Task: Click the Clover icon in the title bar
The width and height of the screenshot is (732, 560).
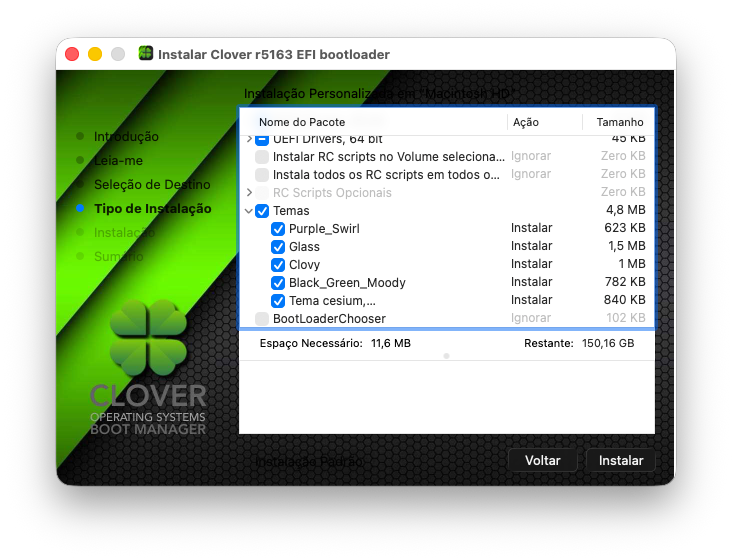Action: tap(146, 53)
